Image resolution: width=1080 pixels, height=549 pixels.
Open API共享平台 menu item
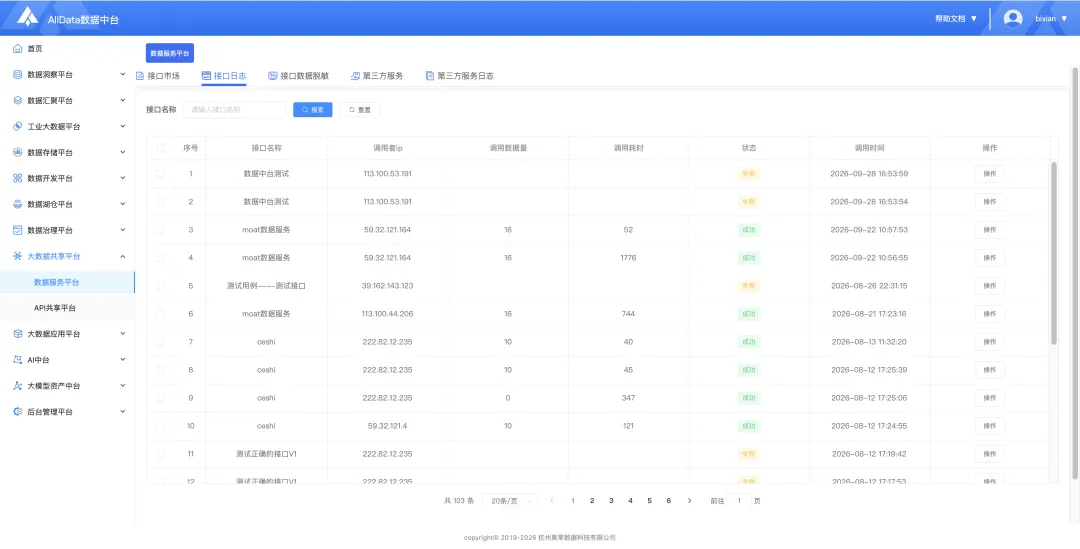pos(55,308)
